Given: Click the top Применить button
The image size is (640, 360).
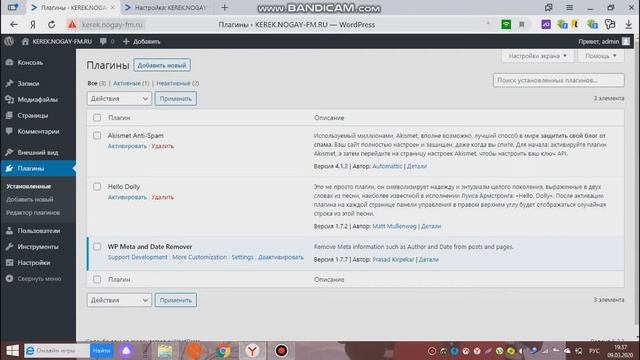Looking at the screenshot, I should [176, 98].
